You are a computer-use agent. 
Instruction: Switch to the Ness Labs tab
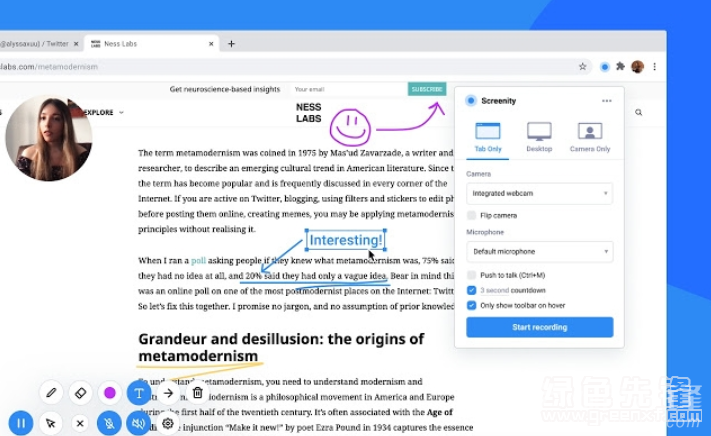(x=151, y=44)
